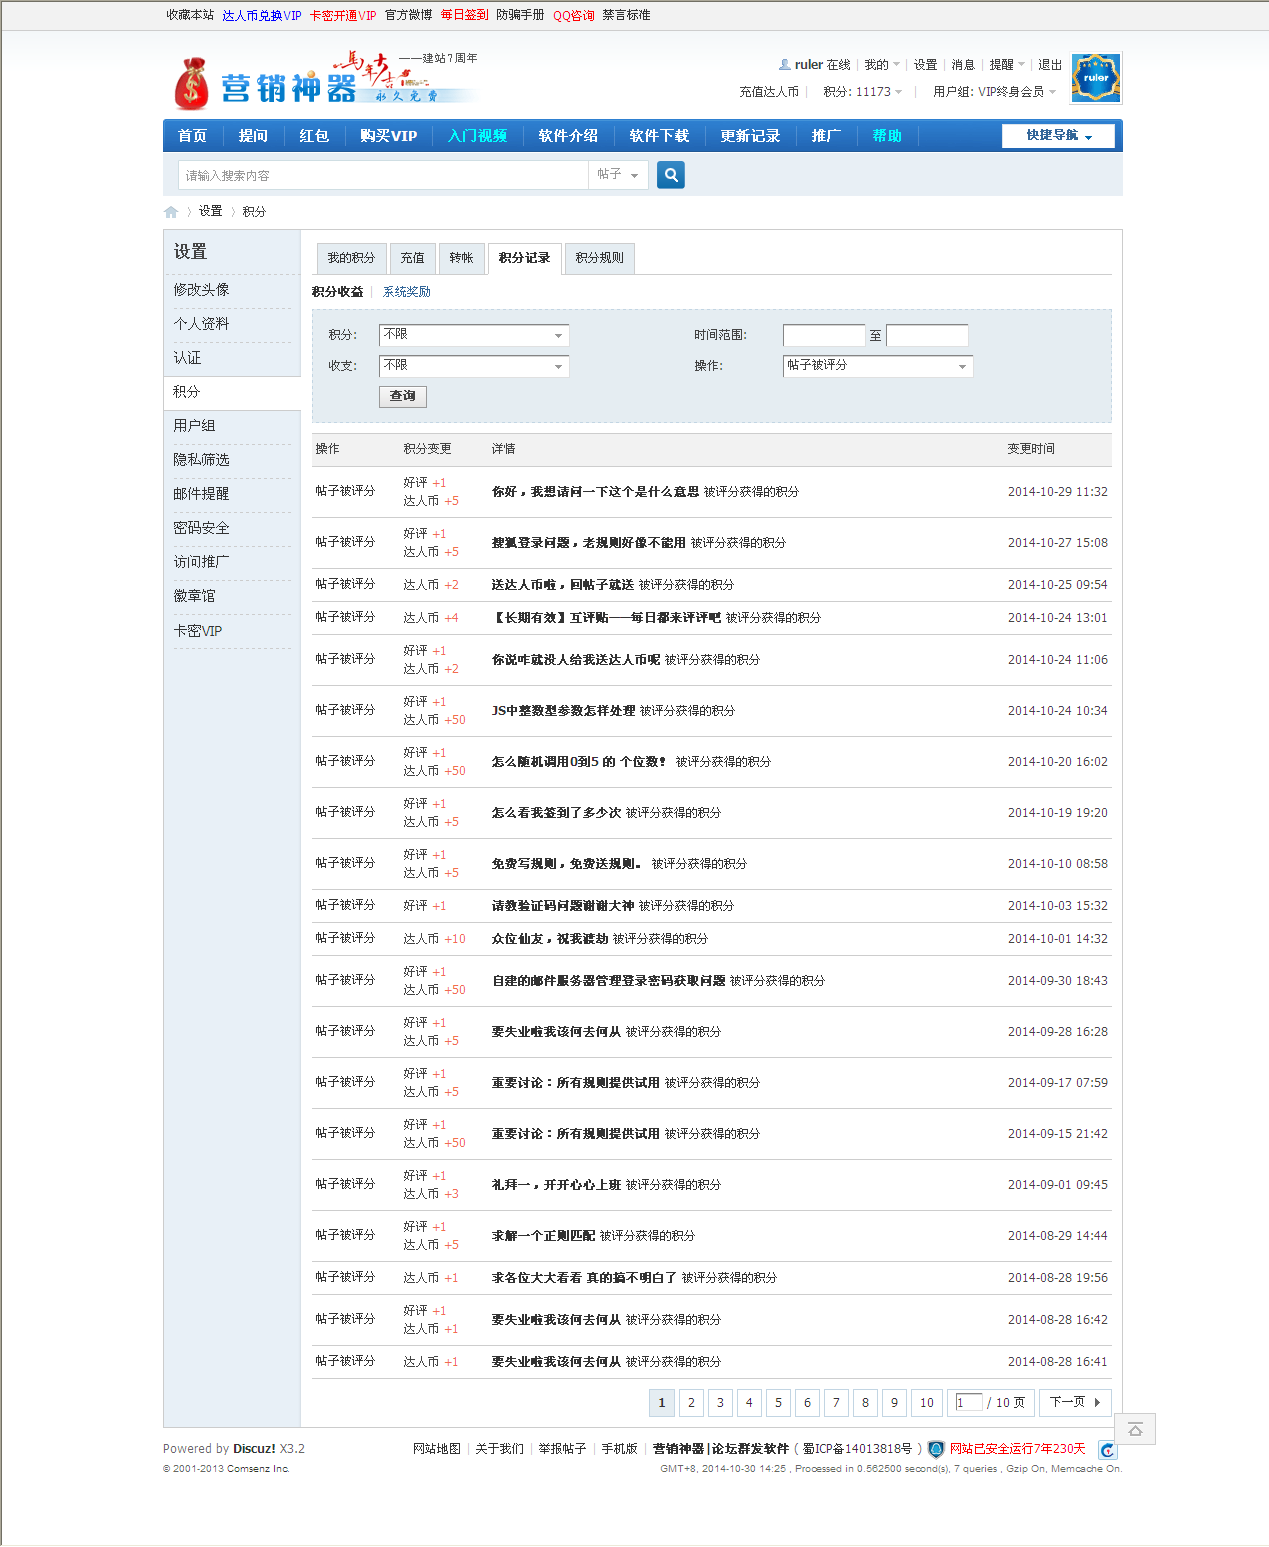Image resolution: width=1269 pixels, height=1547 pixels.
Task: Switch to the 我的积分 tab
Action: pyautogui.click(x=351, y=258)
